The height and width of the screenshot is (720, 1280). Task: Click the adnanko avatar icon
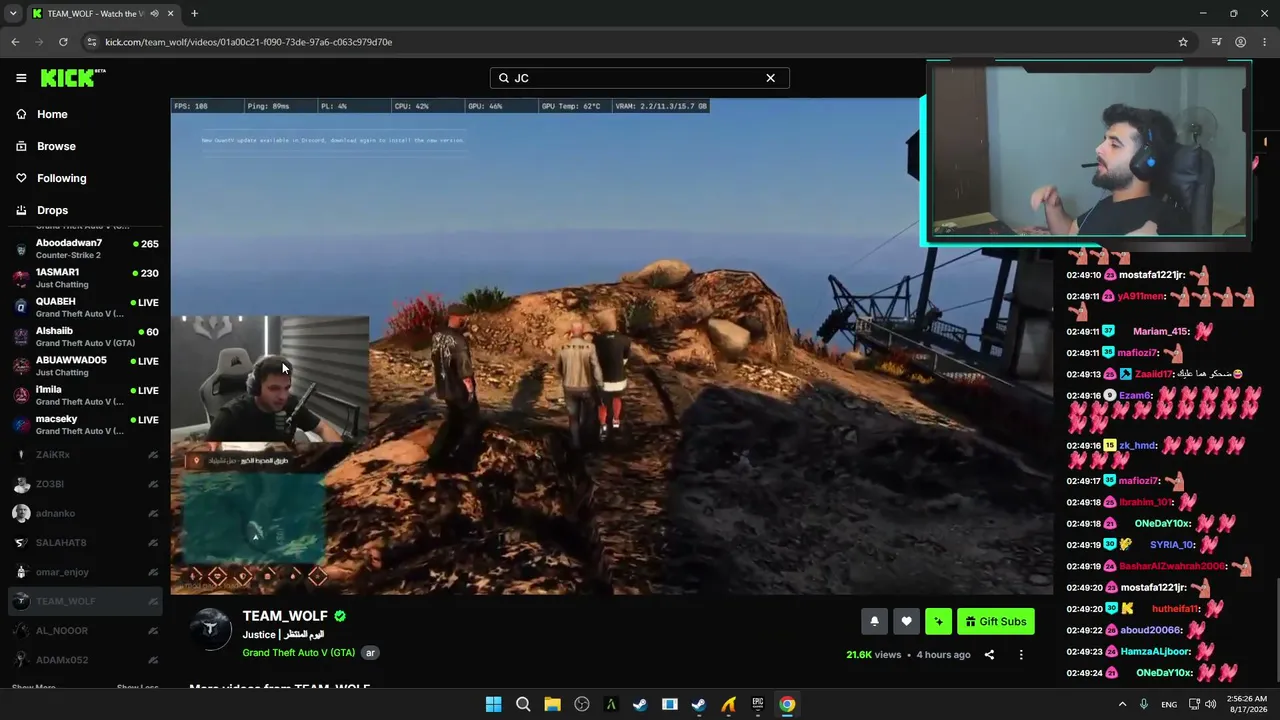tap(21, 513)
